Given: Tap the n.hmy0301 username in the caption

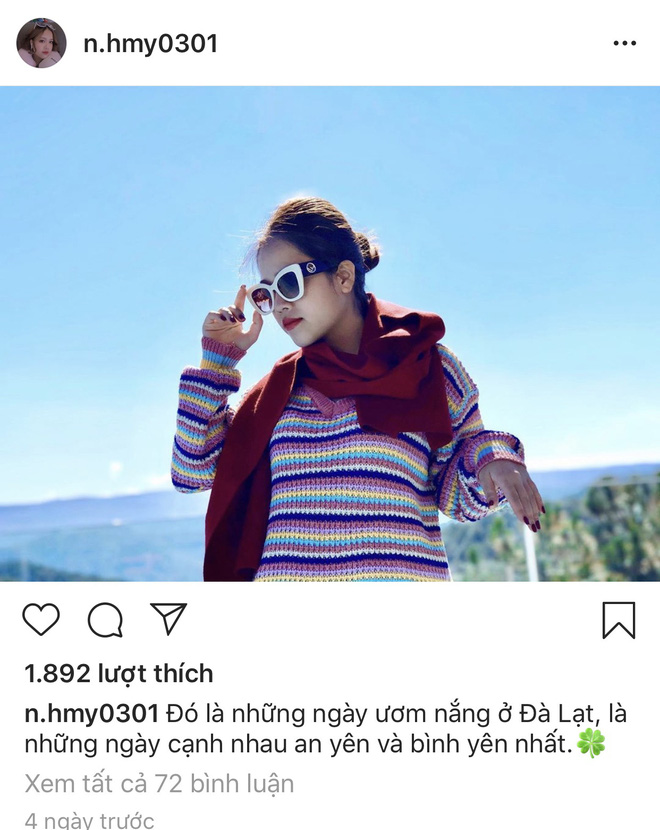Looking at the screenshot, I should coord(92,714).
